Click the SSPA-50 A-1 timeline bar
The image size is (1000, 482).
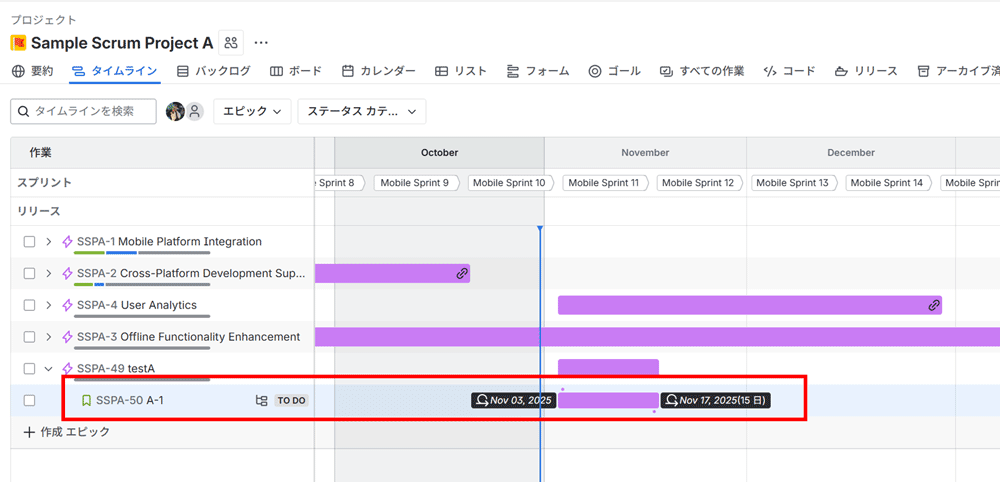(x=608, y=400)
